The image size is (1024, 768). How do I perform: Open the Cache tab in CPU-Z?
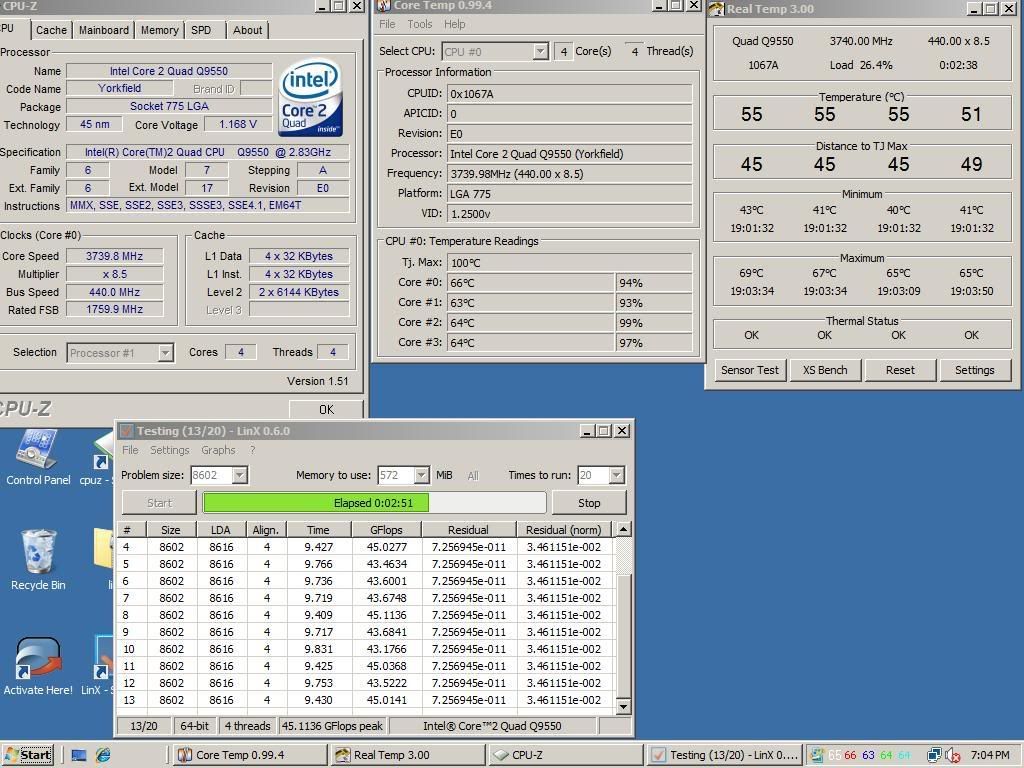51,30
